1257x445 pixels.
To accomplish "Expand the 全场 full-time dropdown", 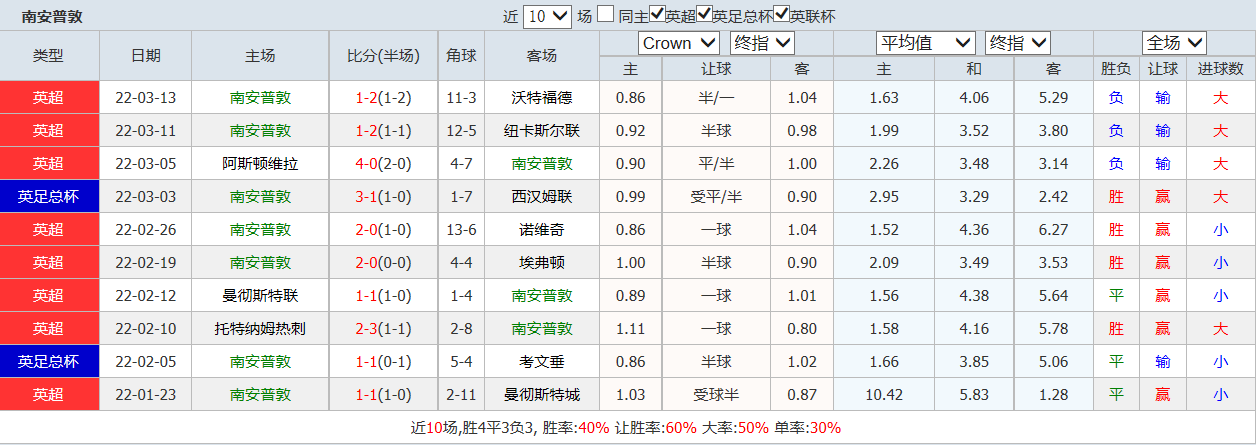I will (1174, 43).
